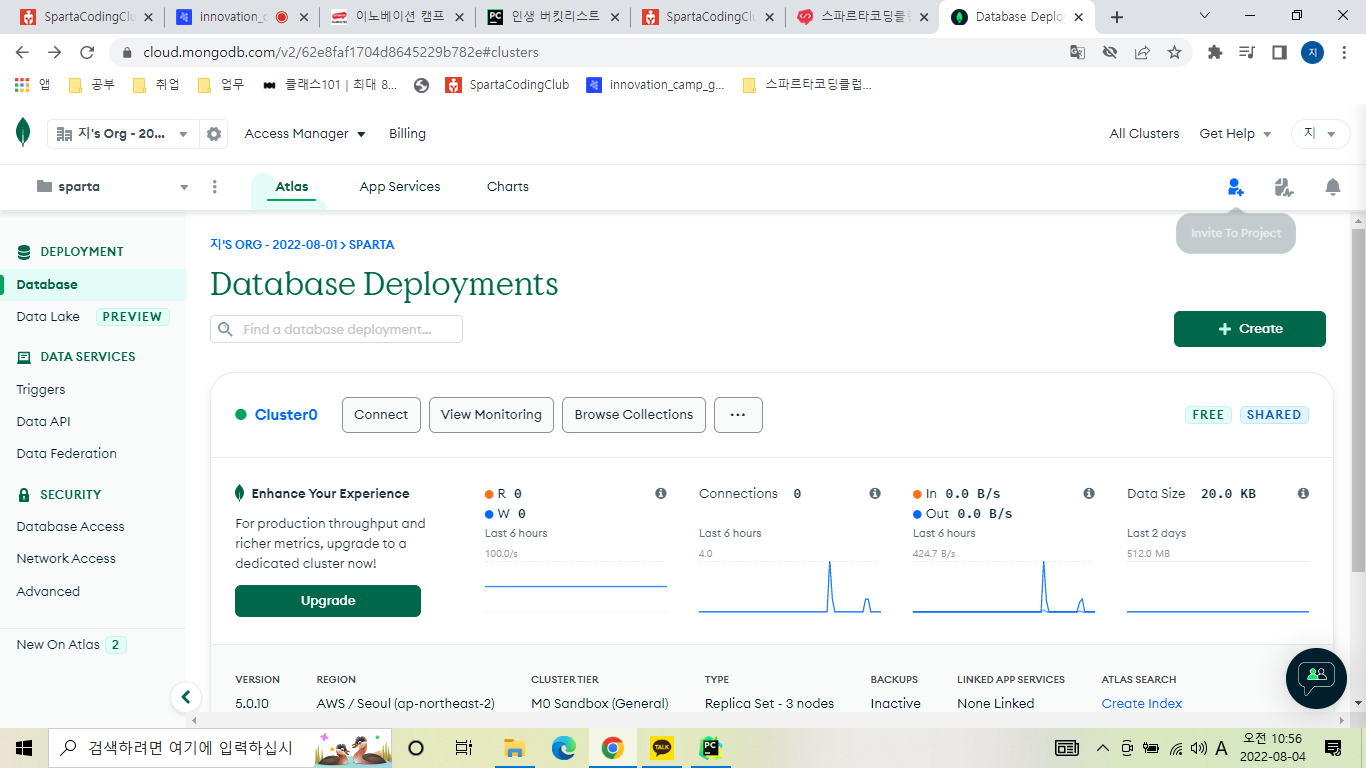Image resolution: width=1366 pixels, height=768 pixels.
Task: Open the Chrome profile avatar
Action: 1312,52
